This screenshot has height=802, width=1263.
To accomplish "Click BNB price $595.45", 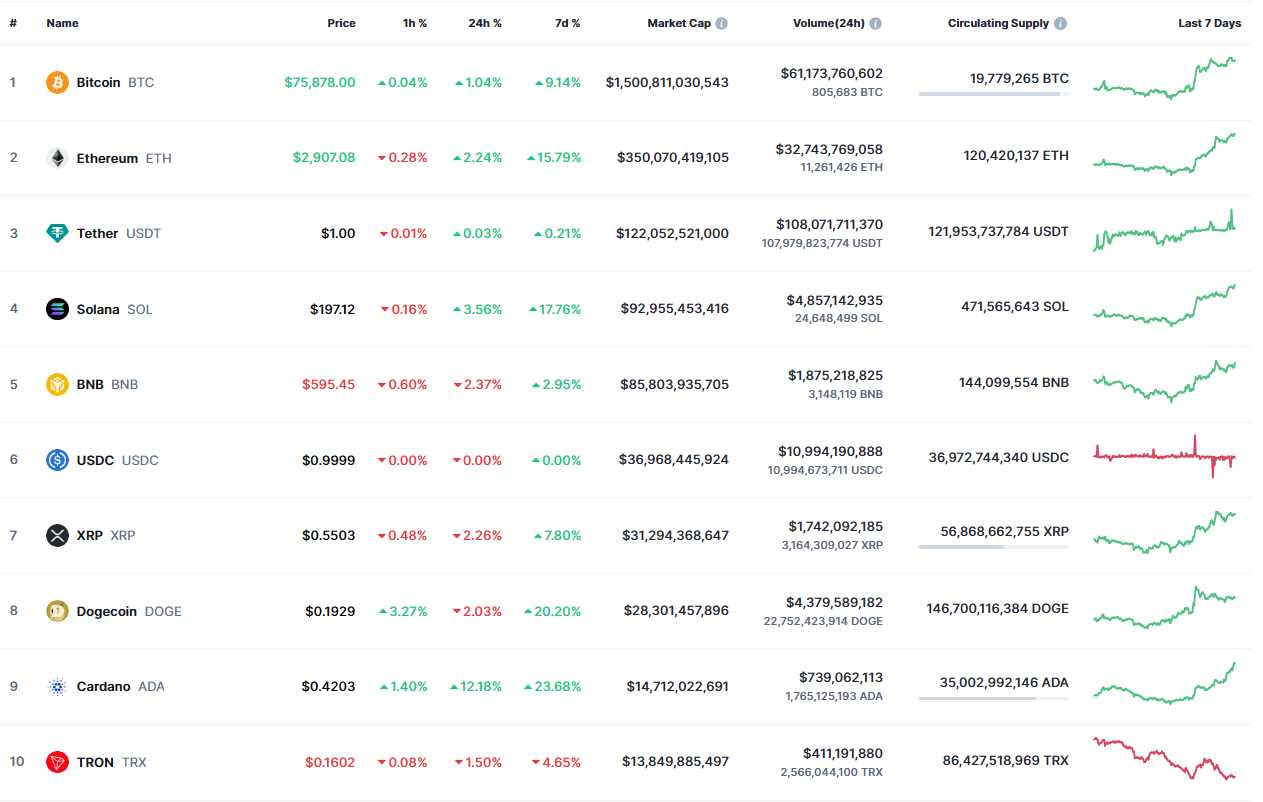I will click(x=328, y=384).
